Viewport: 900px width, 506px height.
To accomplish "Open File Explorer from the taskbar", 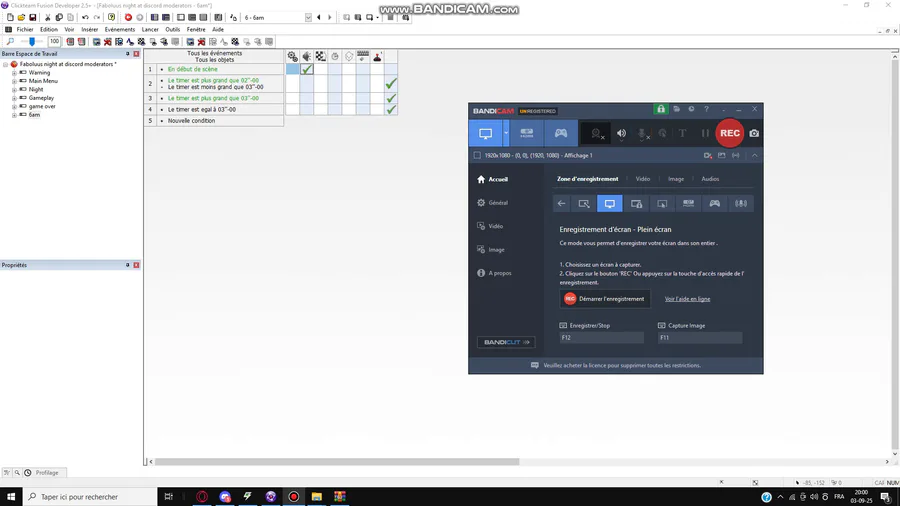I will tap(316, 497).
